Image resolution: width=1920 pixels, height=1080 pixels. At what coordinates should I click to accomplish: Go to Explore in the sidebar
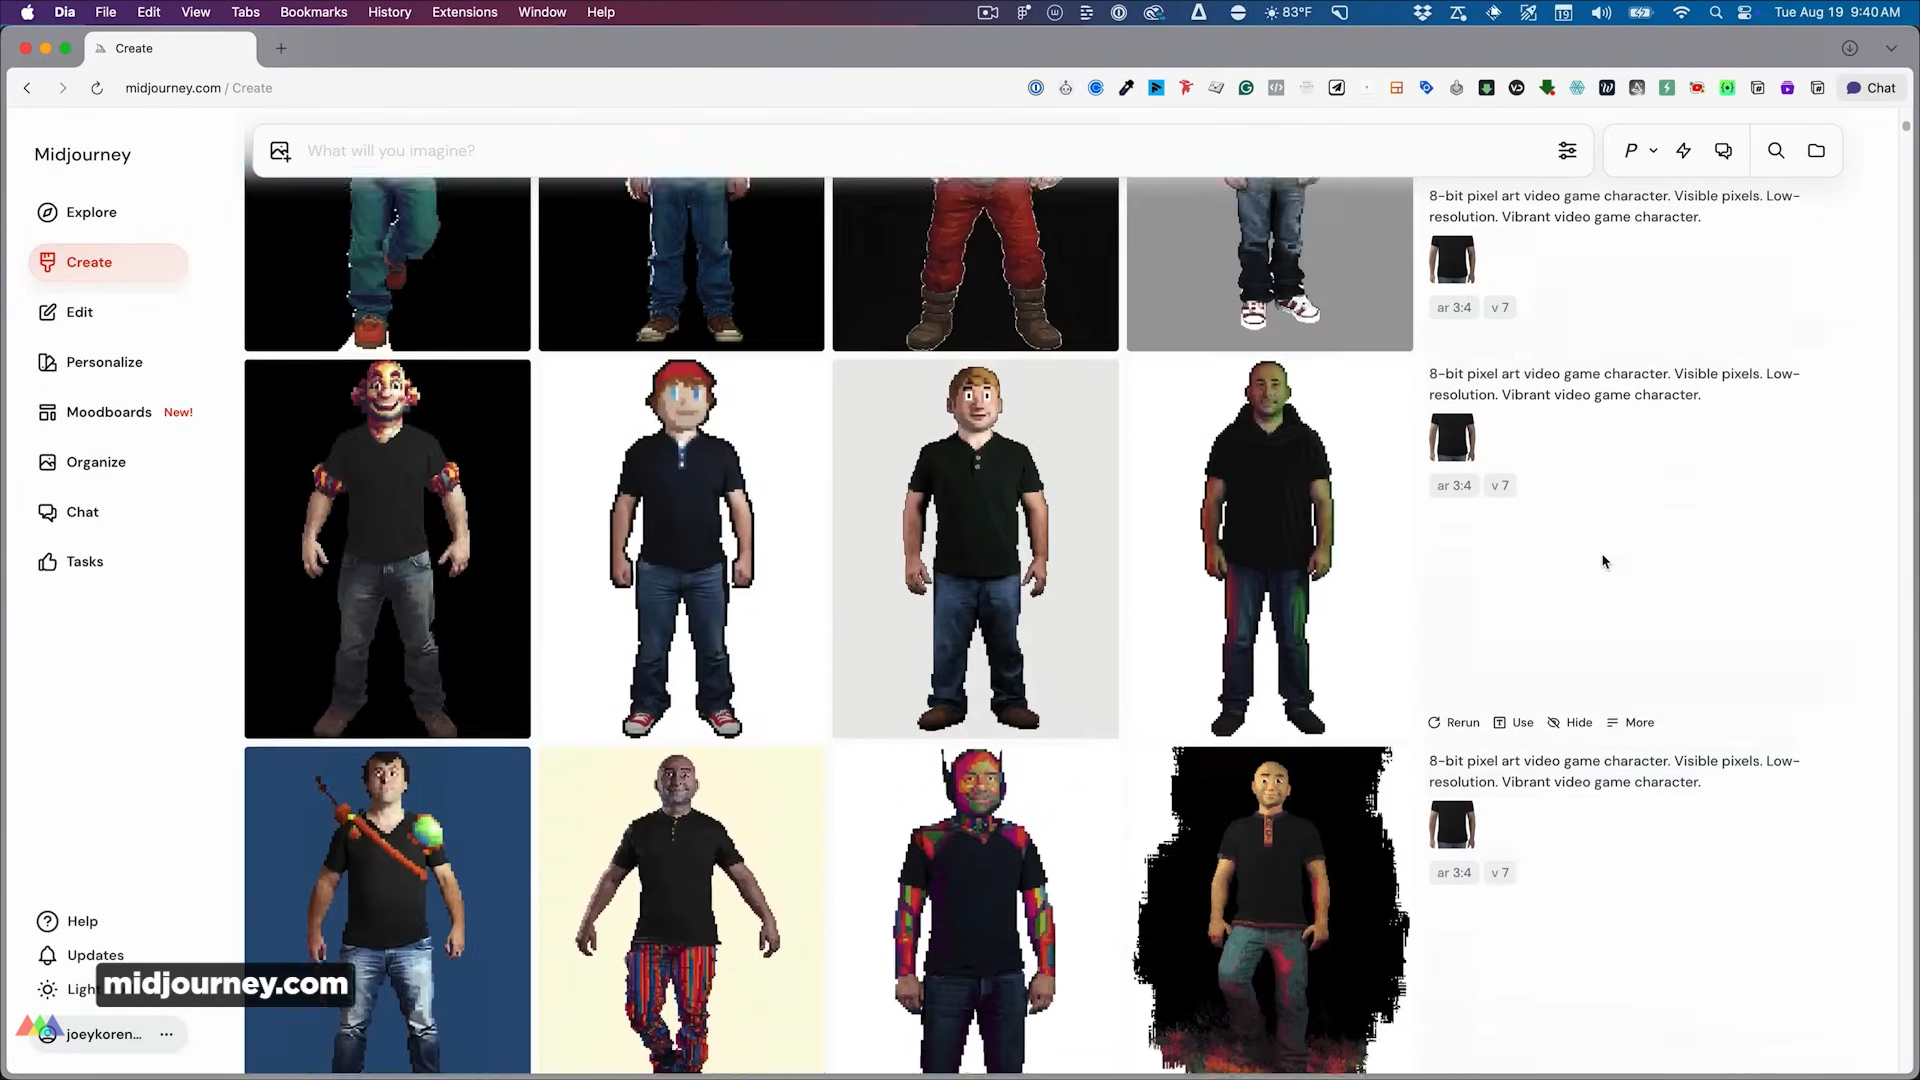(x=91, y=212)
